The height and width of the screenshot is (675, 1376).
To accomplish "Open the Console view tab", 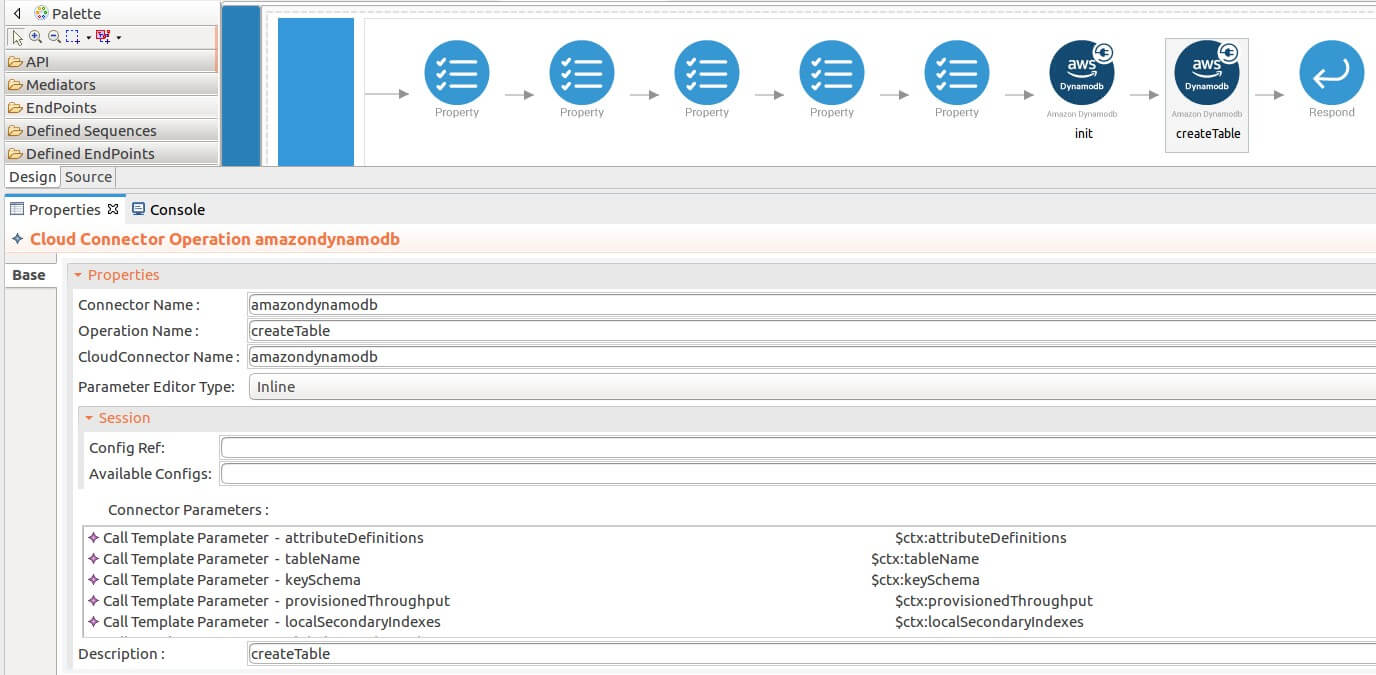I will 169,209.
